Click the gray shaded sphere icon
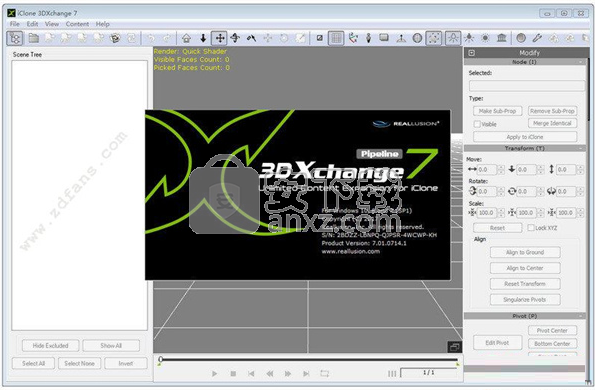The width and height of the screenshot is (595, 392). coord(521,38)
